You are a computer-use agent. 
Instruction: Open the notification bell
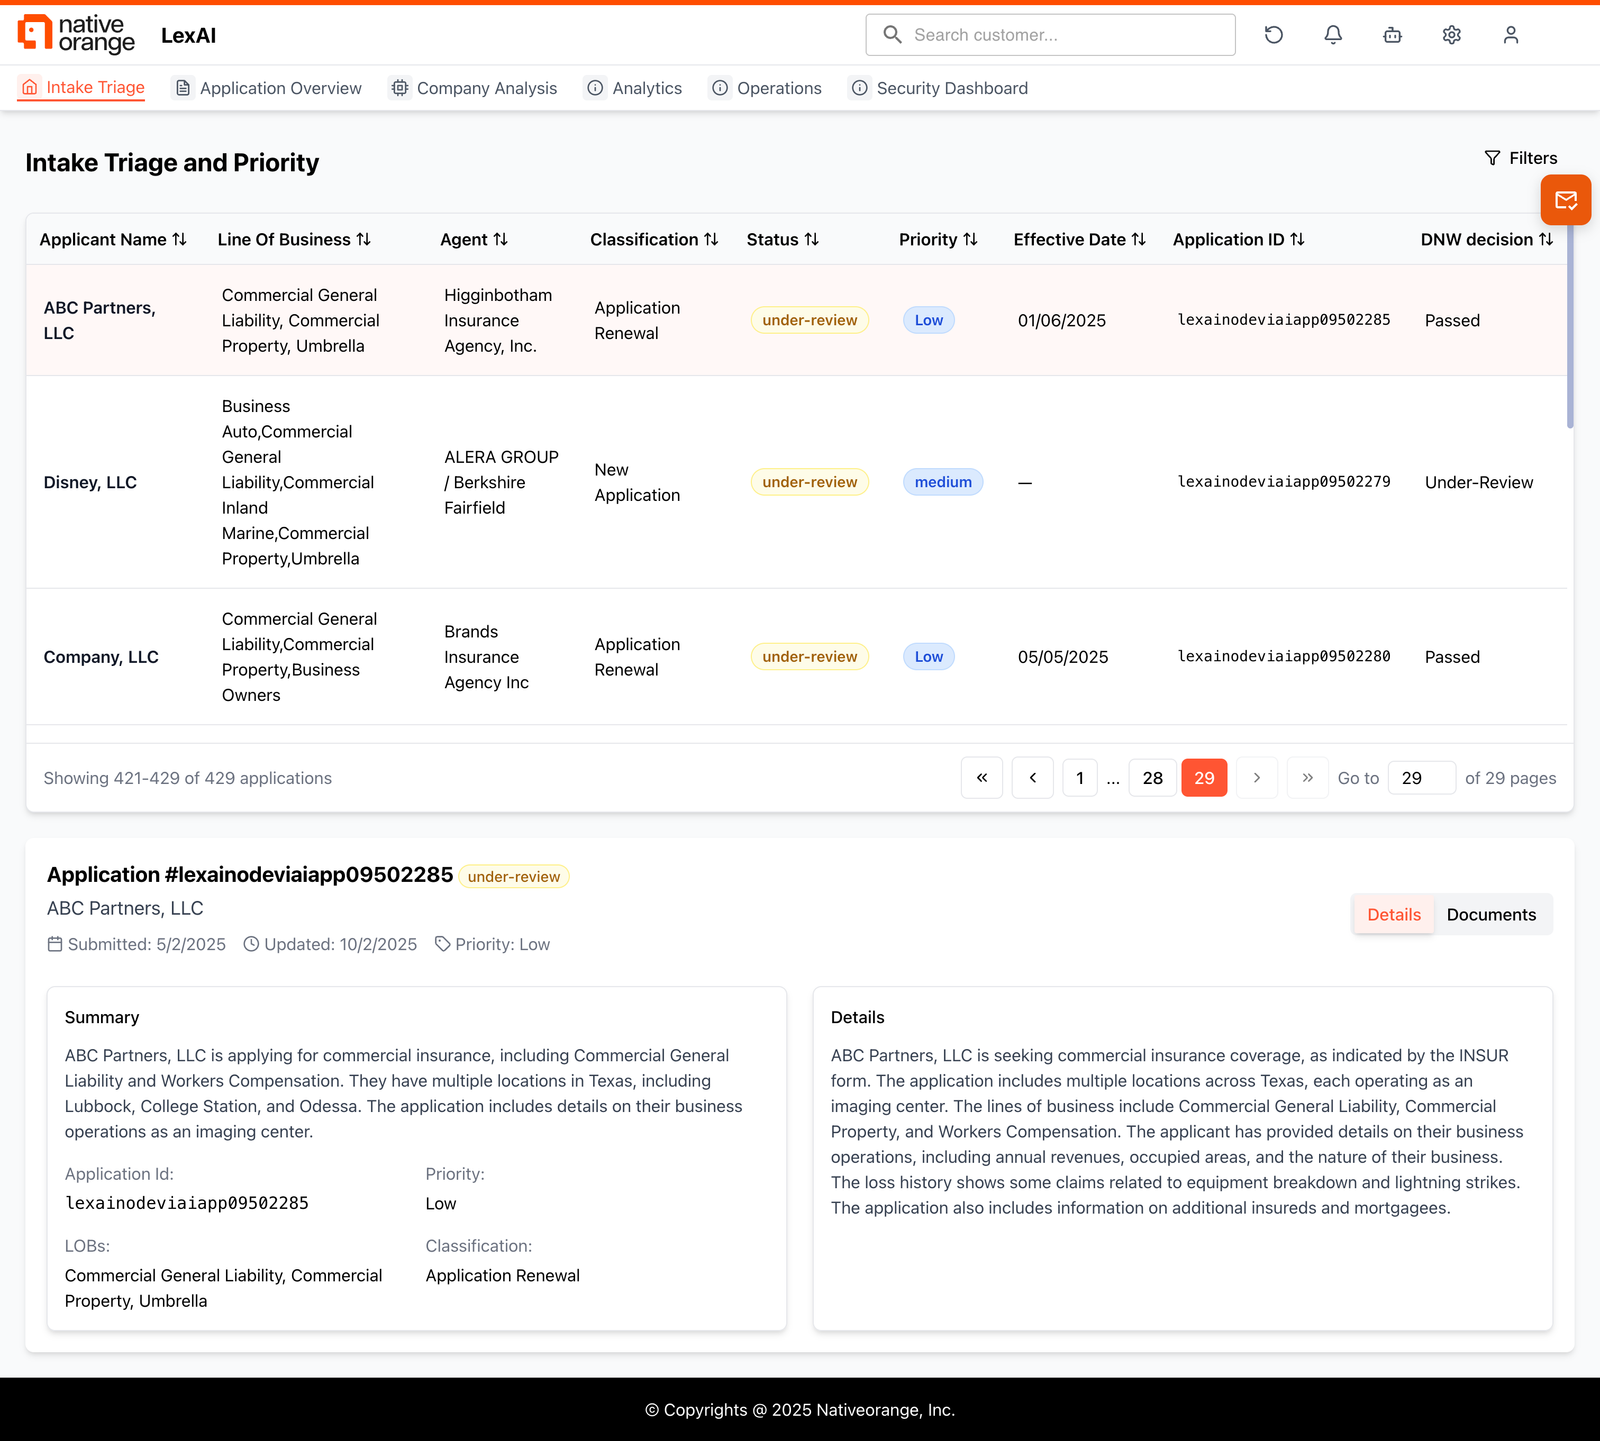pos(1332,34)
